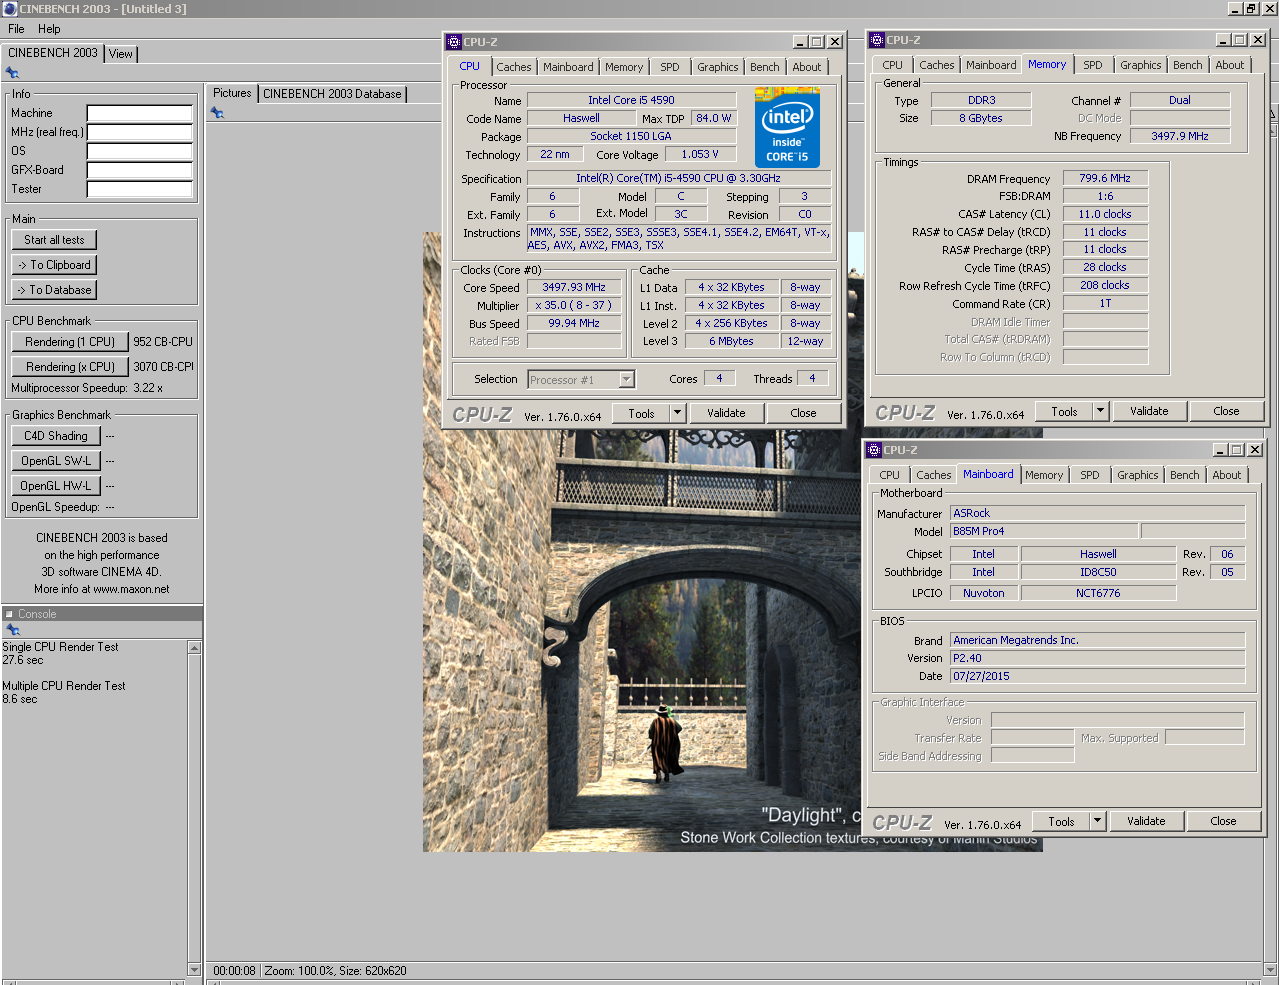Viewport: 1279px width, 985px height.
Task: Click the 'American Megatrends Inc.' brand field
Action: [1097, 640]
